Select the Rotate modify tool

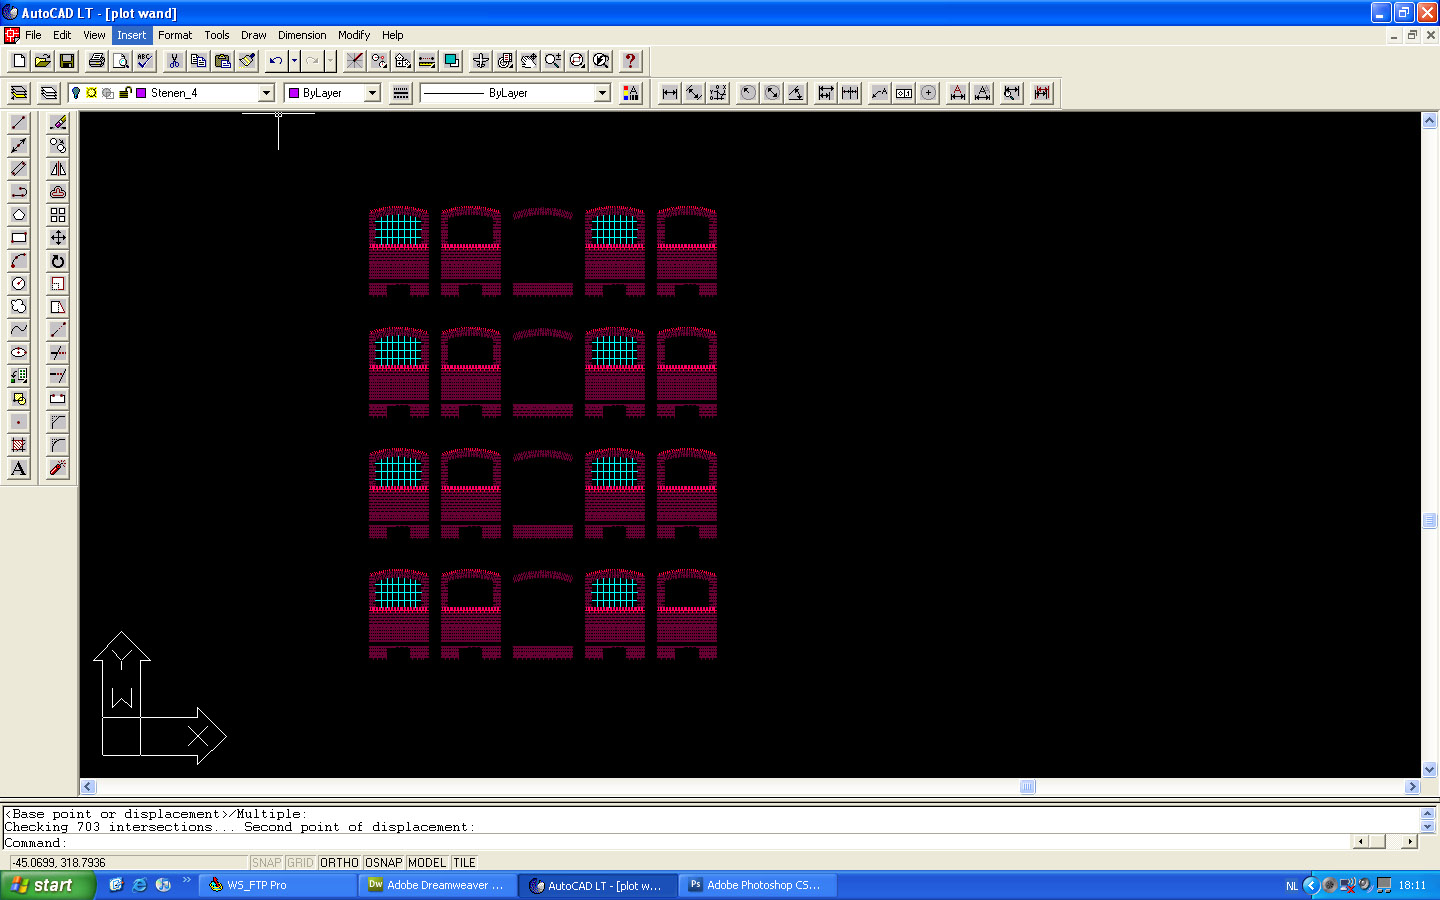pos(57,261)
